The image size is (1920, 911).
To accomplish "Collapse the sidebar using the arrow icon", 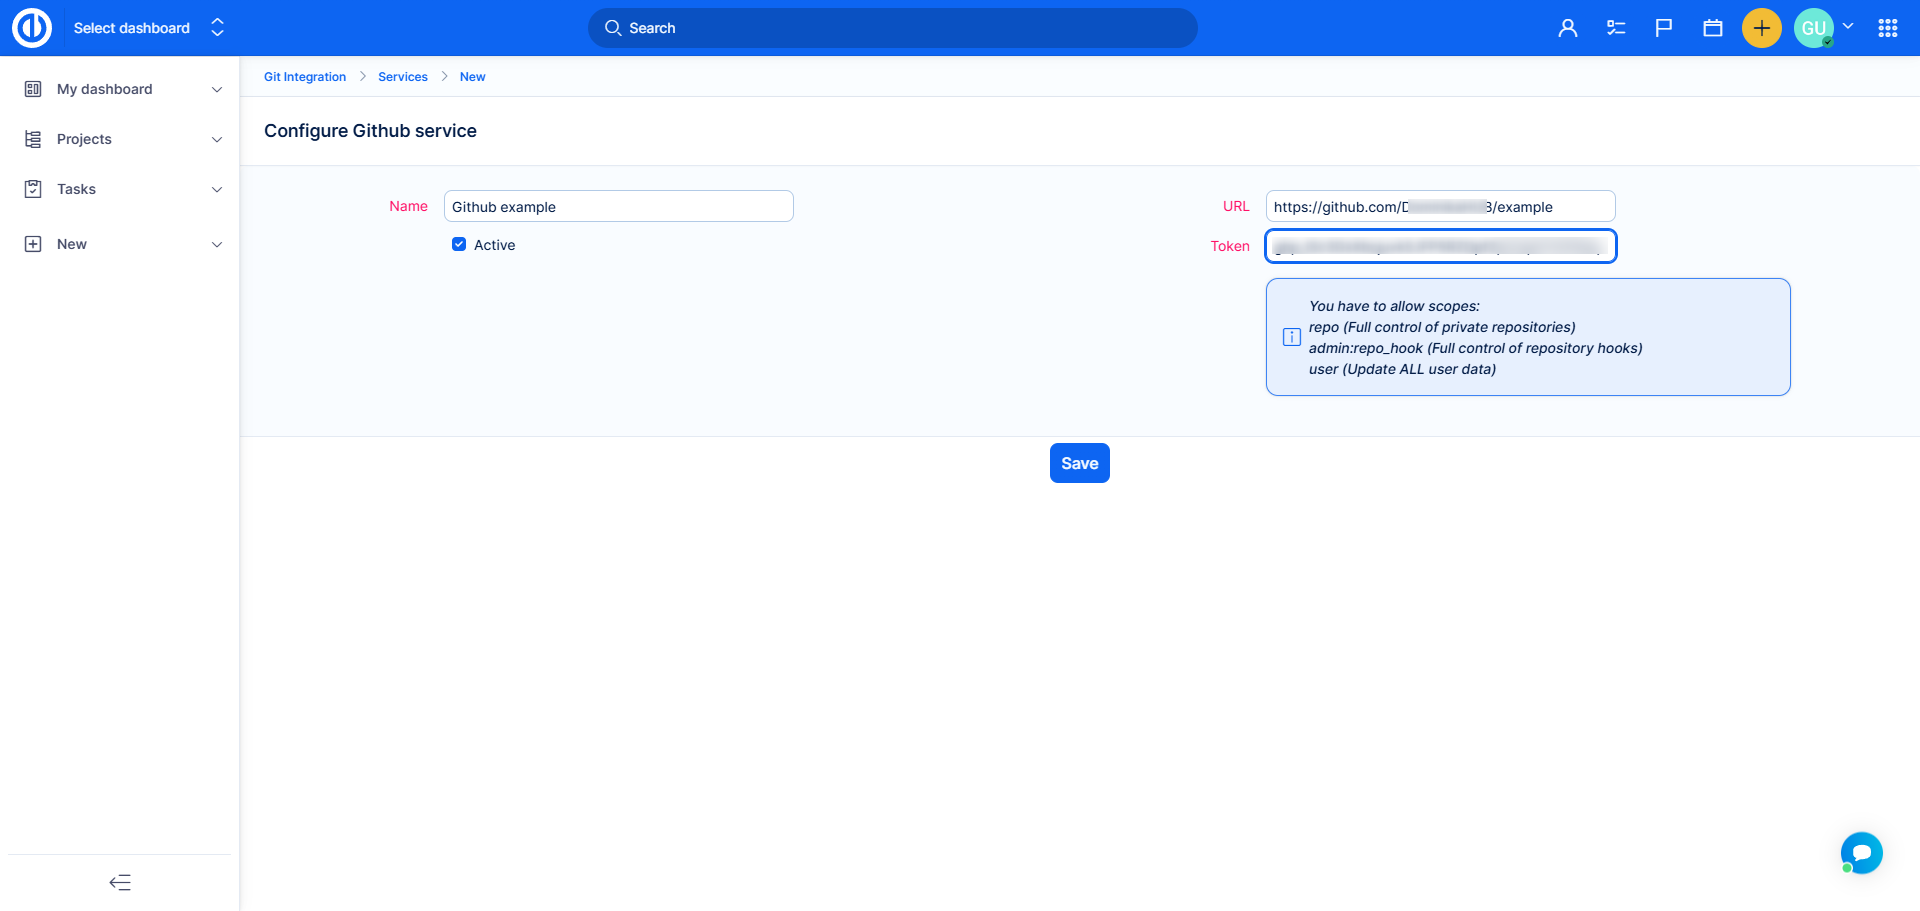I will 120,882.
